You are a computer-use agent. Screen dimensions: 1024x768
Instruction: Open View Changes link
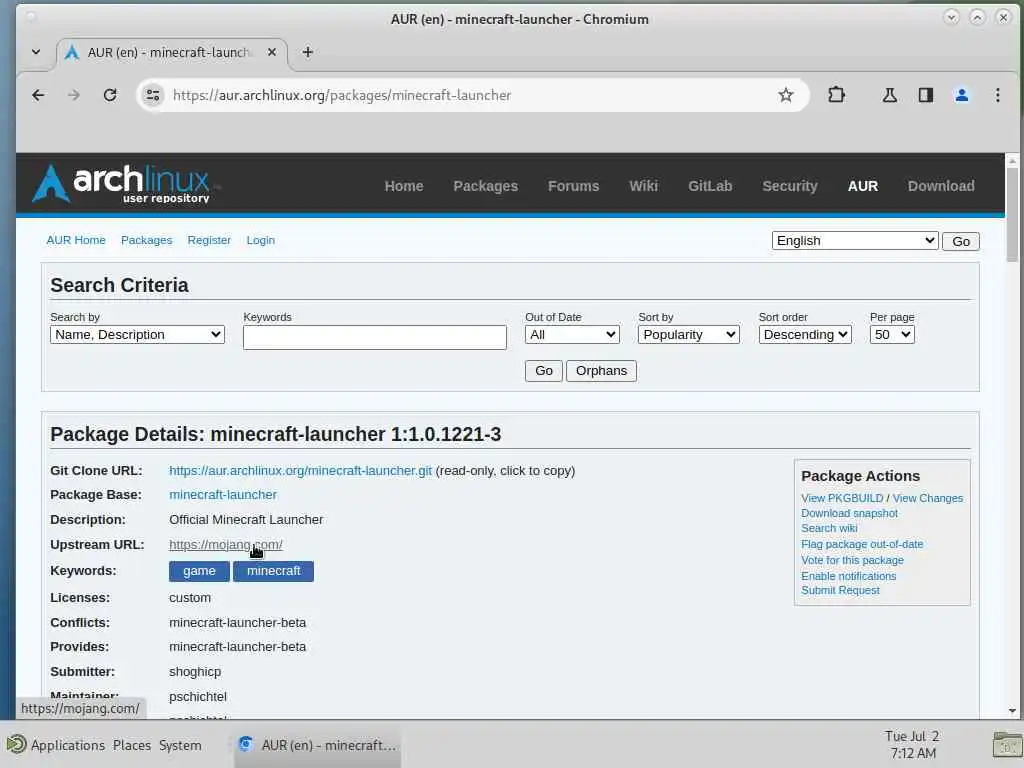(x=927, y=498)
